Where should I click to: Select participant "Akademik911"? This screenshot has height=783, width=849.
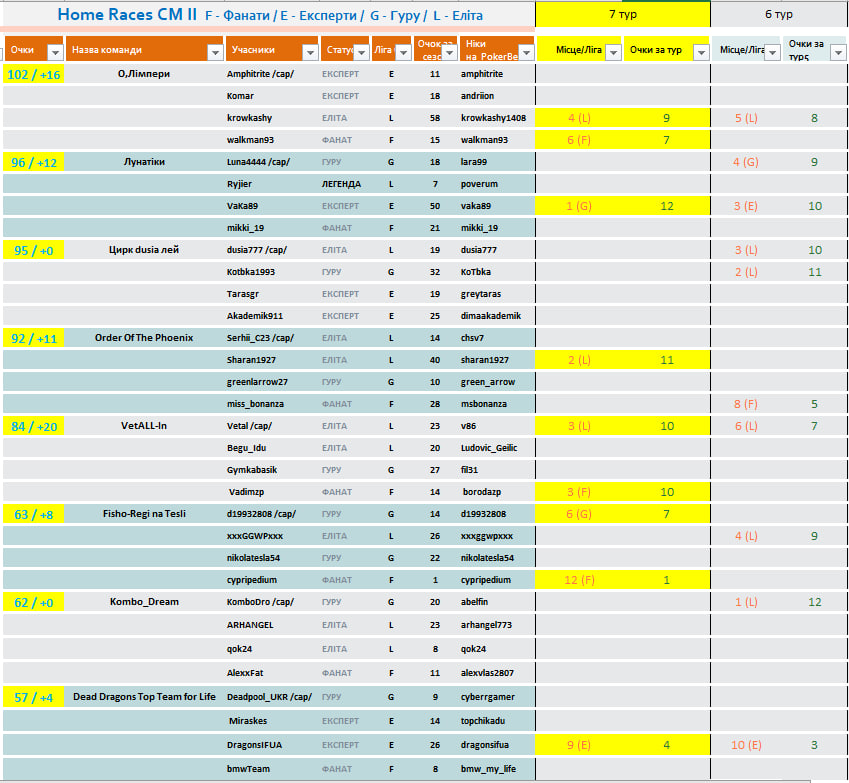(254, 316)
